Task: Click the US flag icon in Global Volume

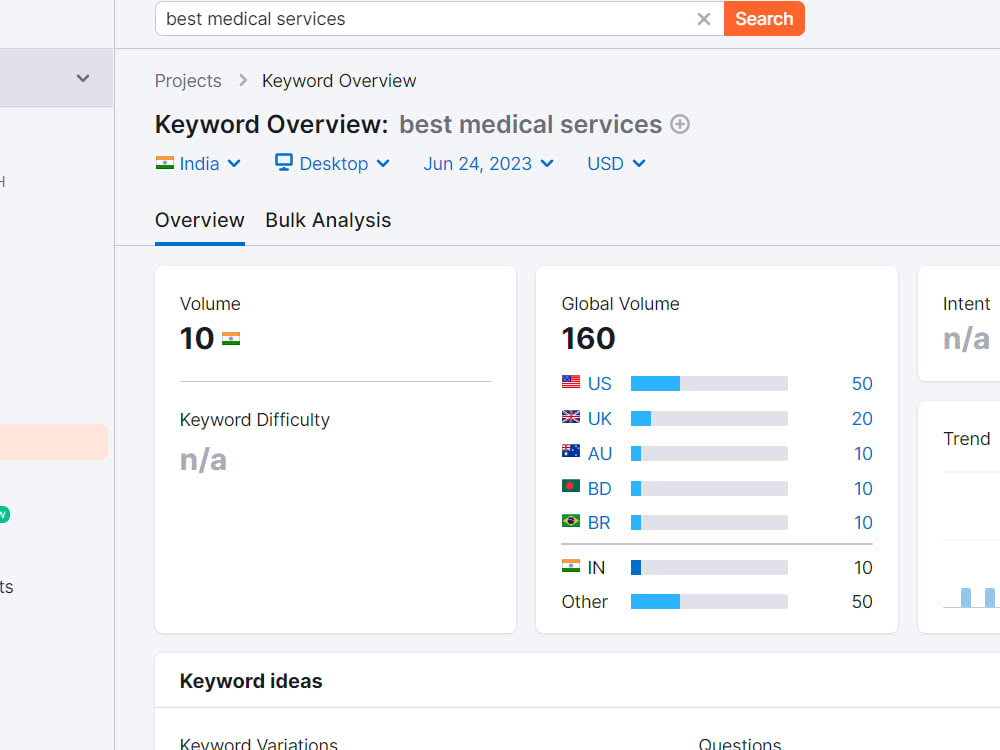Action: coord(571,382)
